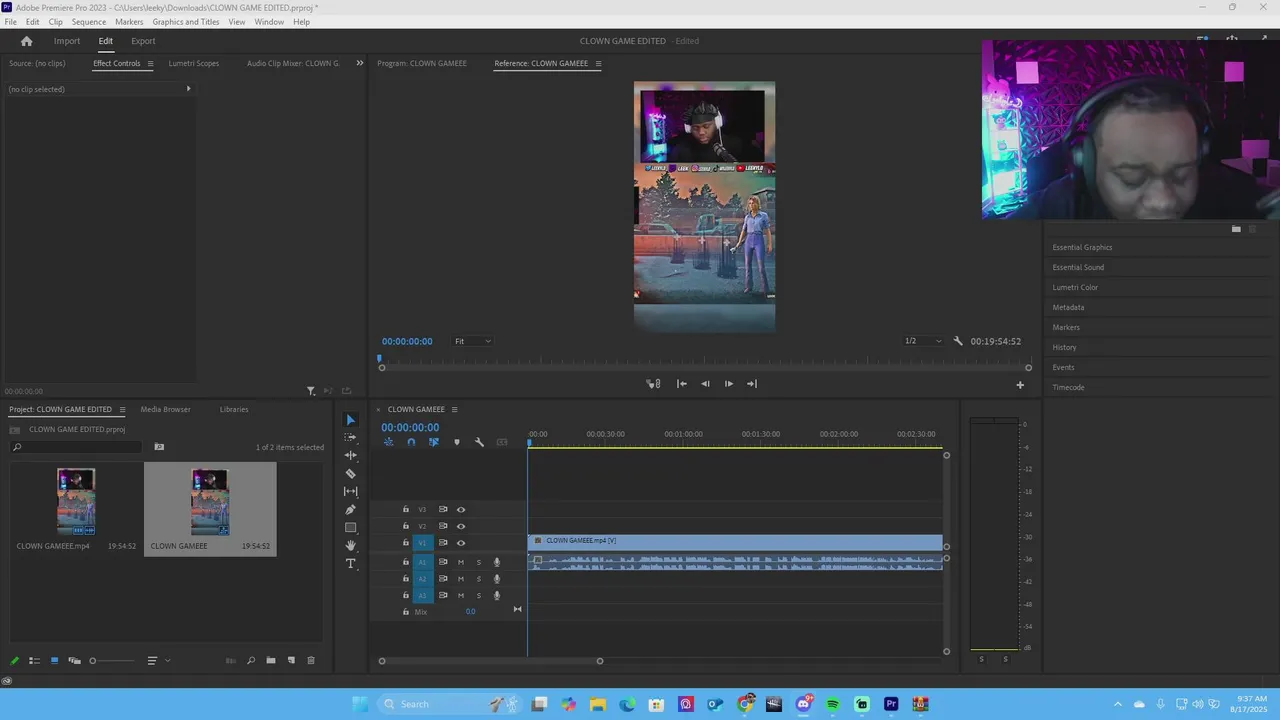Toggle project writable green pencil icon

(14, 660)
